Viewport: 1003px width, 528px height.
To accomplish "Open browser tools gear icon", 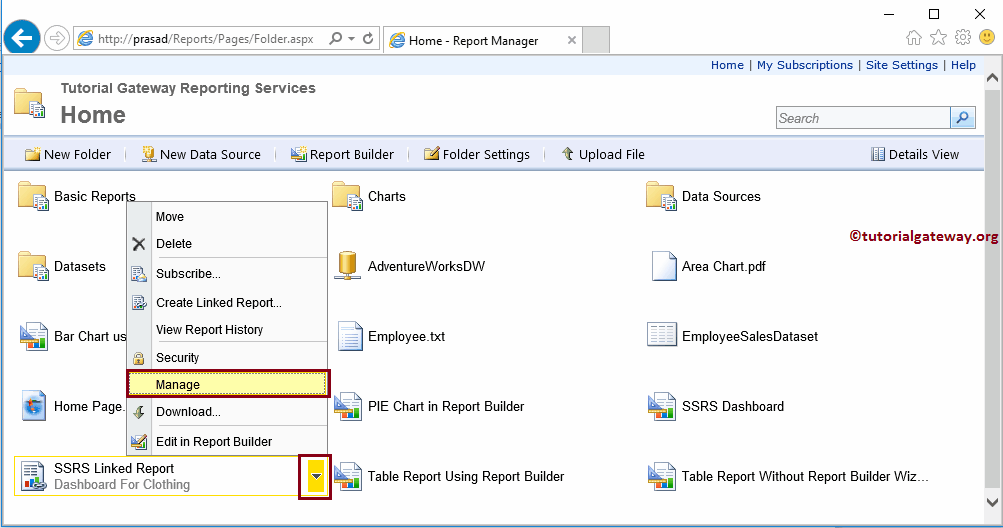I will click(963, 38).
